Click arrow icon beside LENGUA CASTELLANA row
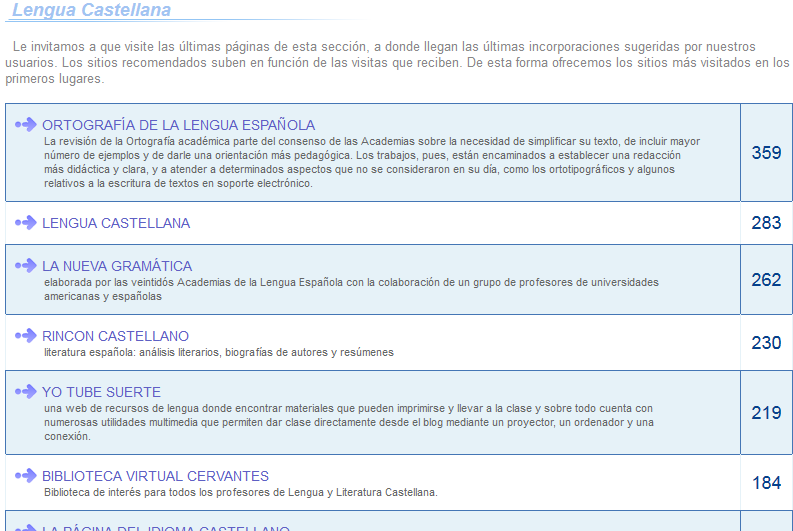Image resolution: width=793 pixels, height=531 pixels. click(x=26, y=222)
